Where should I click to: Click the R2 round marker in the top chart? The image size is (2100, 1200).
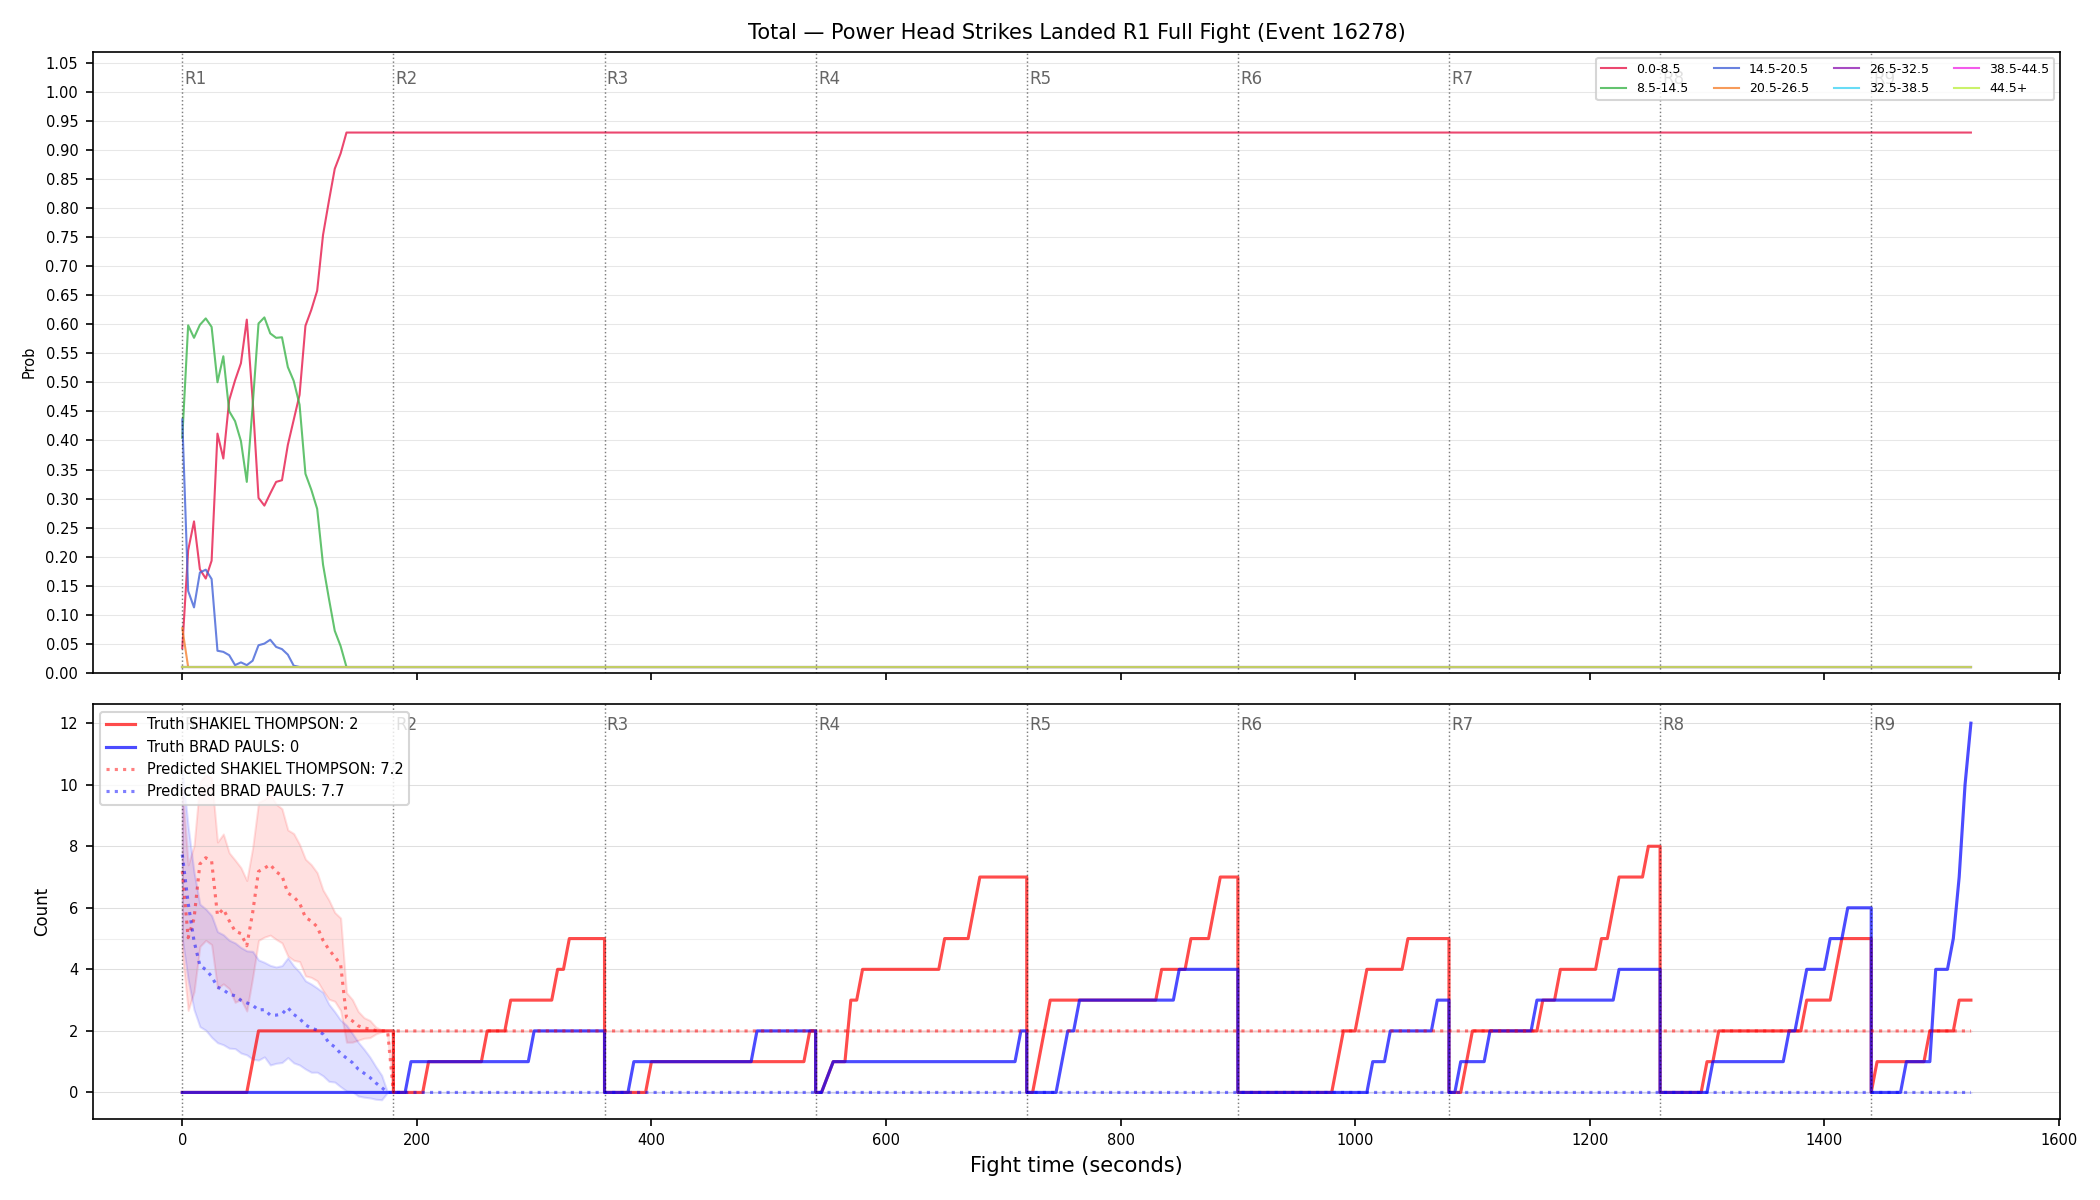point(406,78)
